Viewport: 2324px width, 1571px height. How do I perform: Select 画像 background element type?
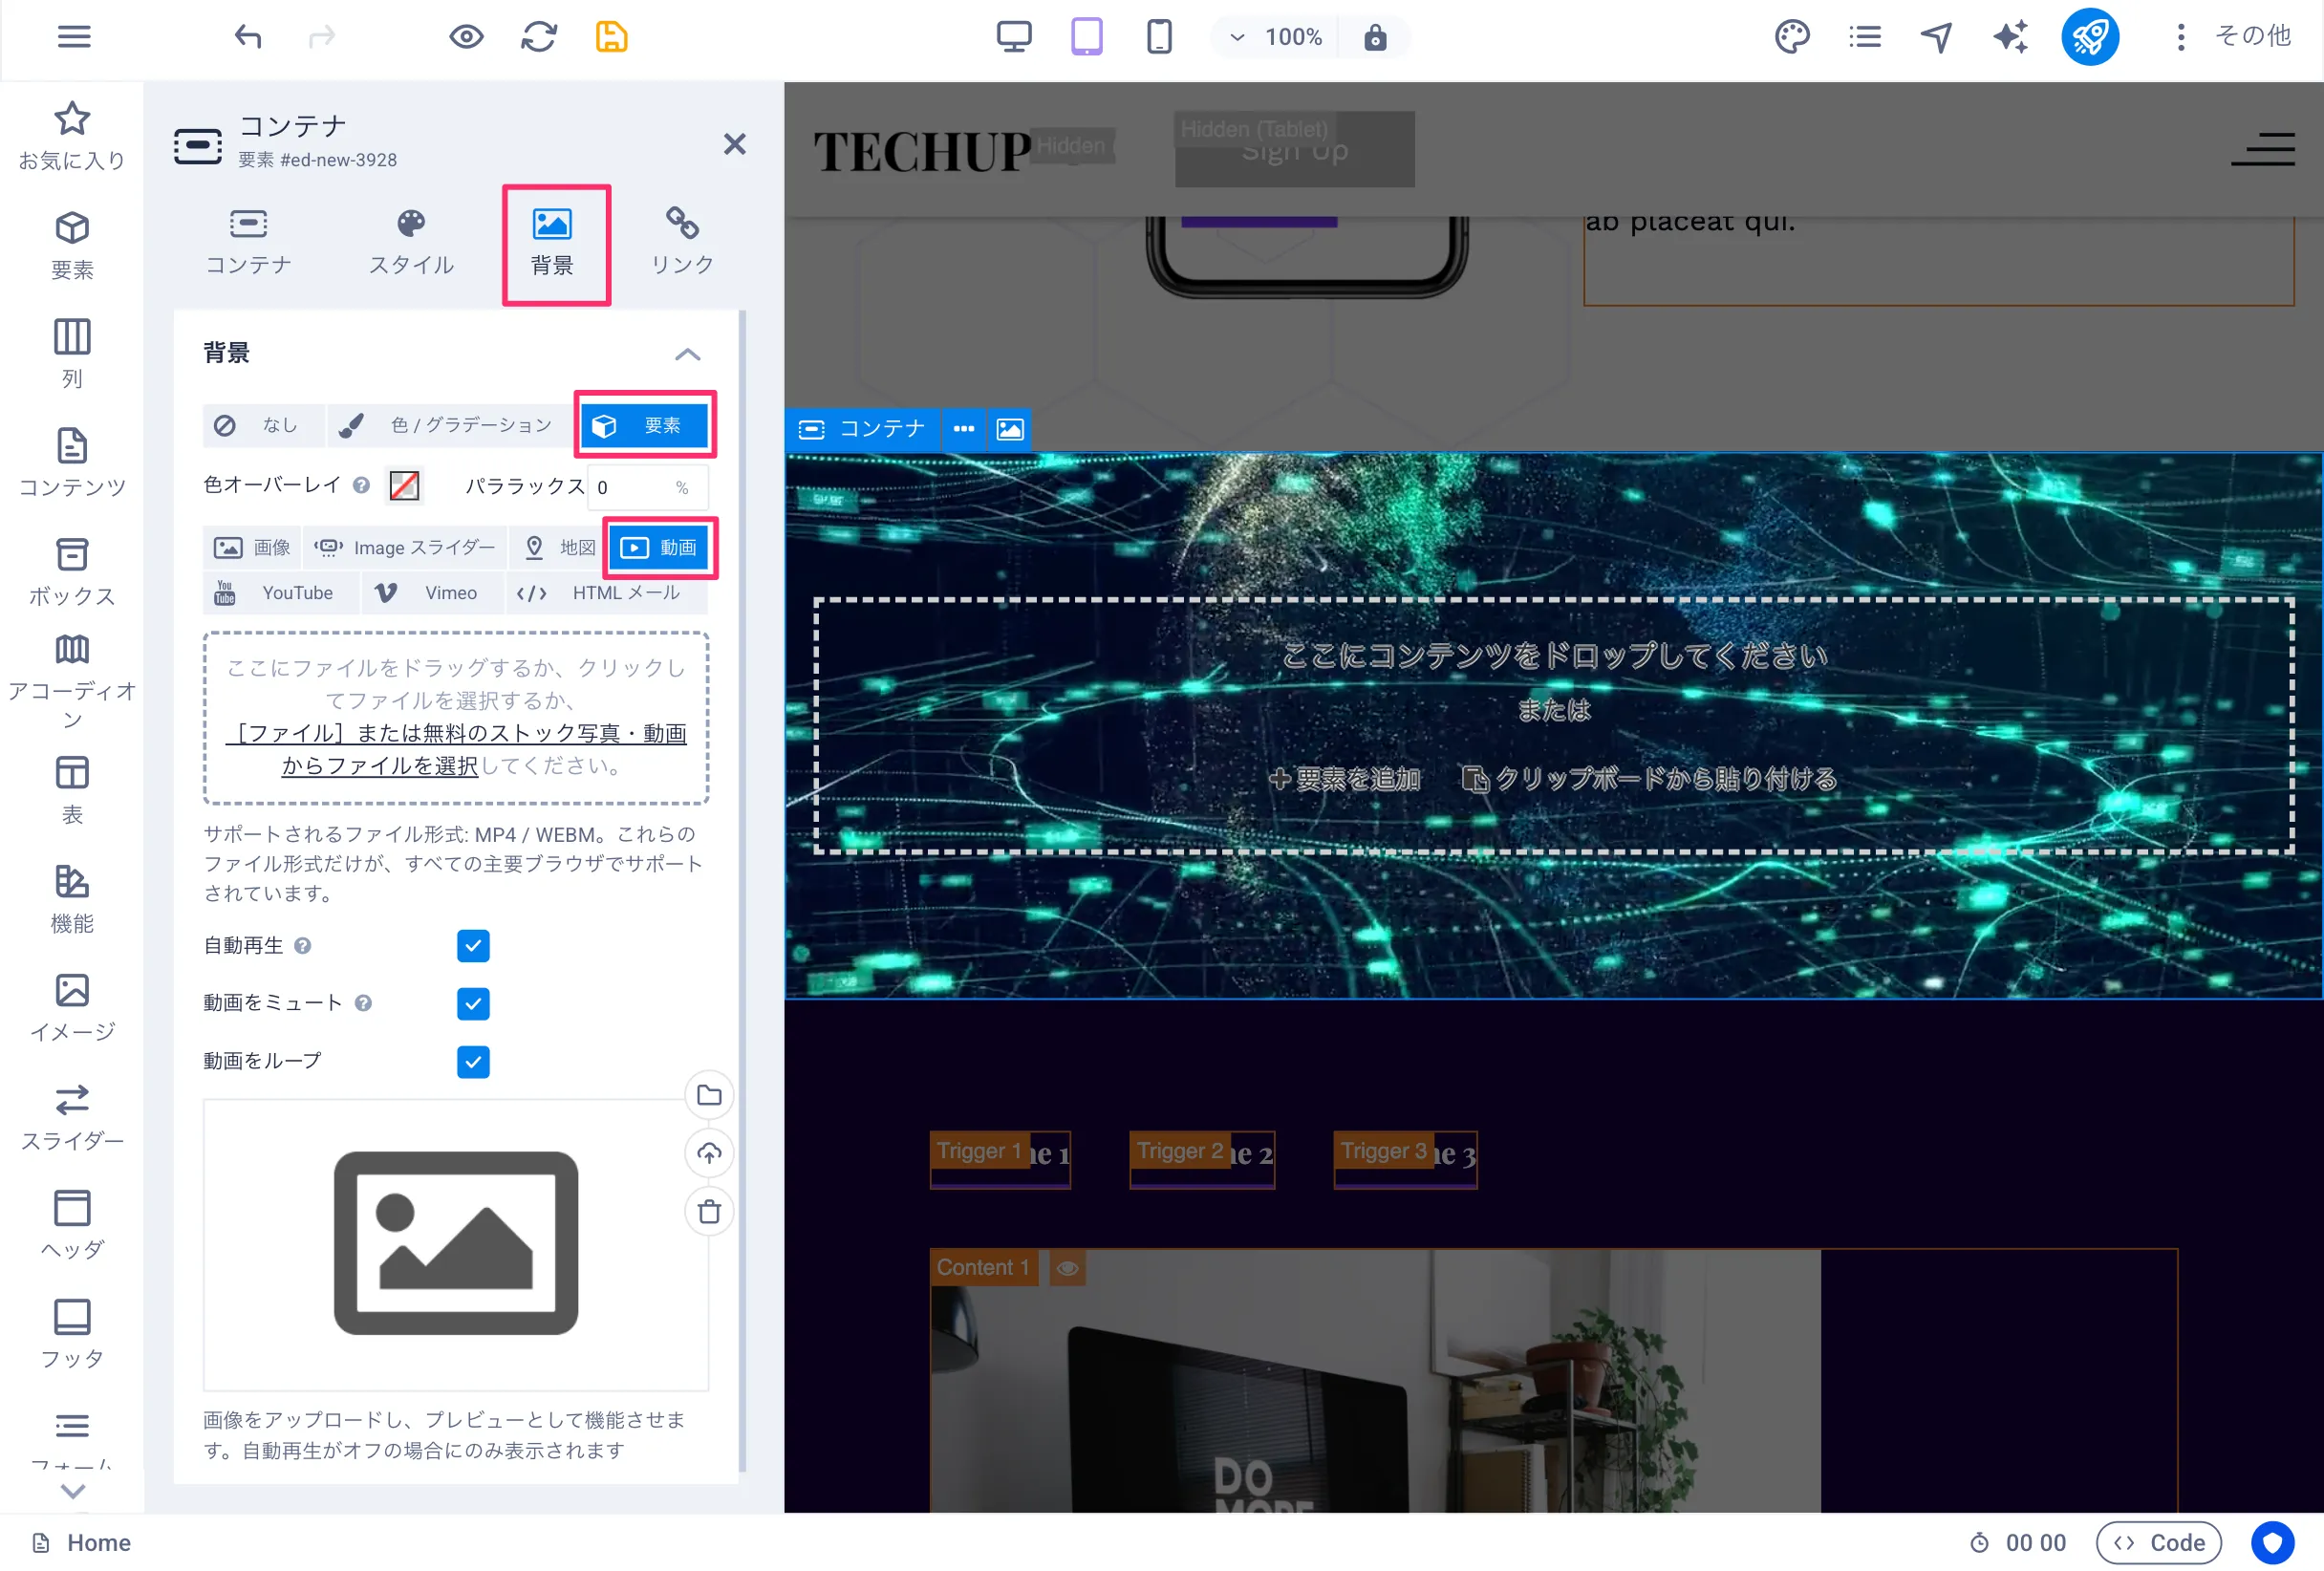252,547
